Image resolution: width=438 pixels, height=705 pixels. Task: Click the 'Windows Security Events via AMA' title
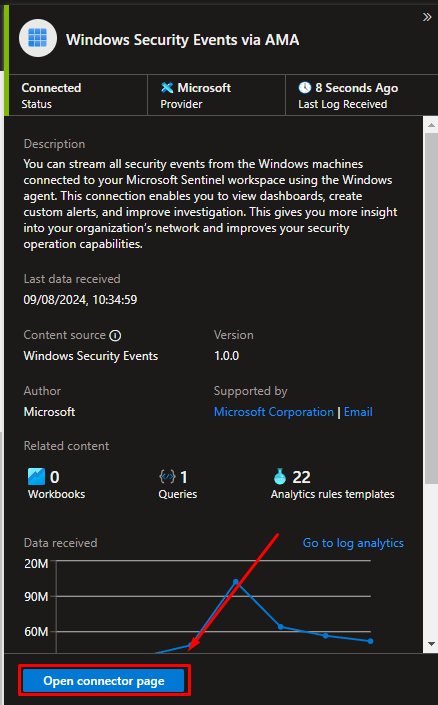pos(183,40)
